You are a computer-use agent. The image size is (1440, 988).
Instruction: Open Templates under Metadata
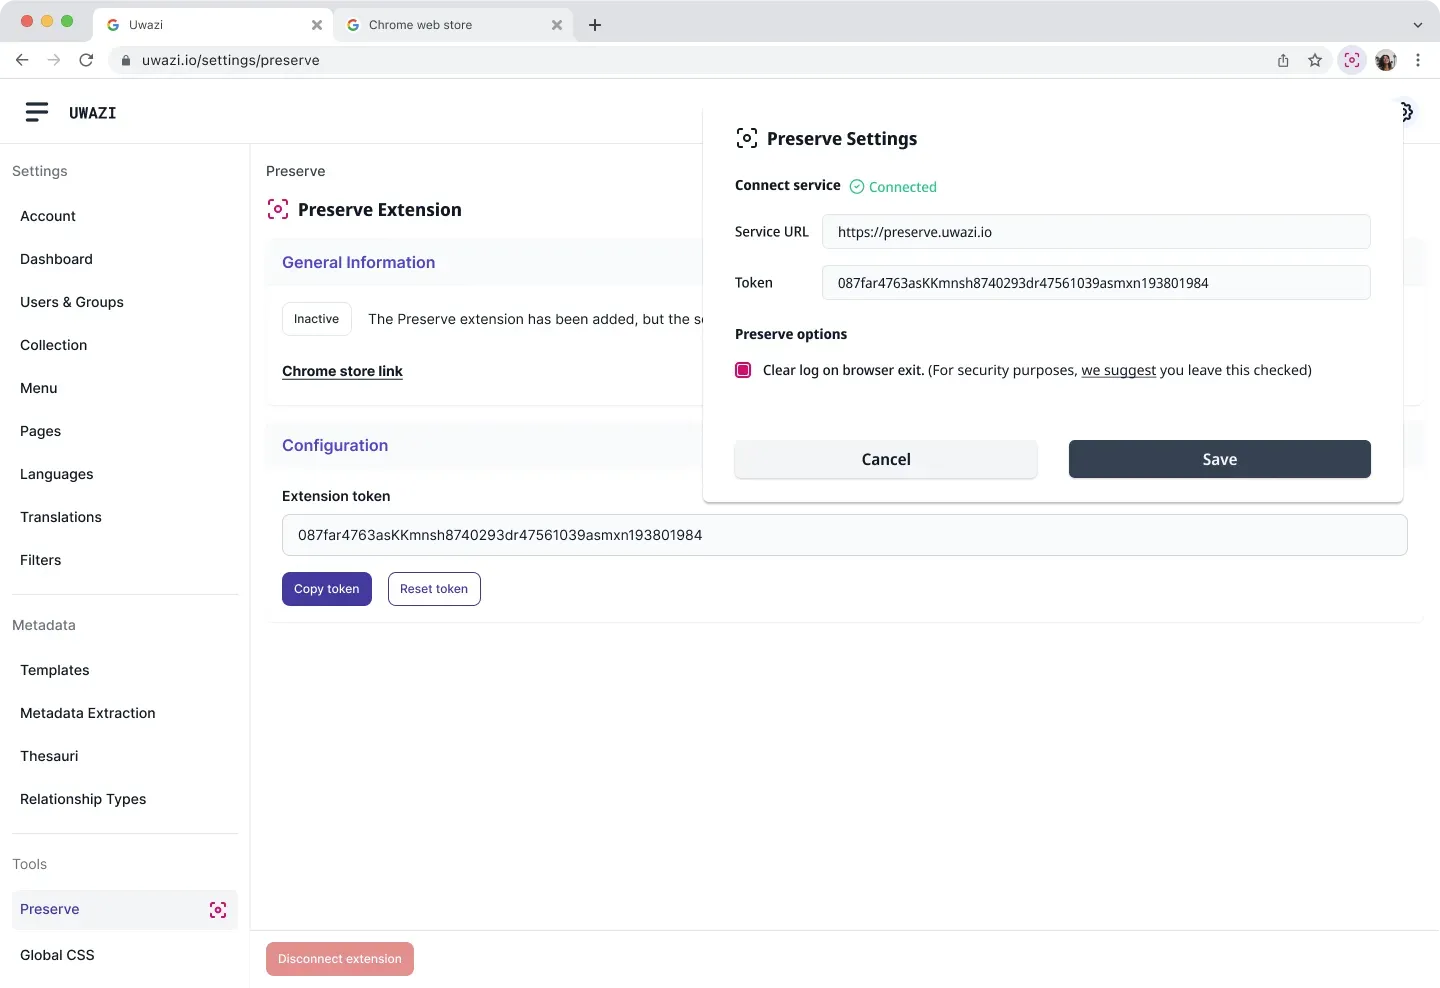point(54,670)
